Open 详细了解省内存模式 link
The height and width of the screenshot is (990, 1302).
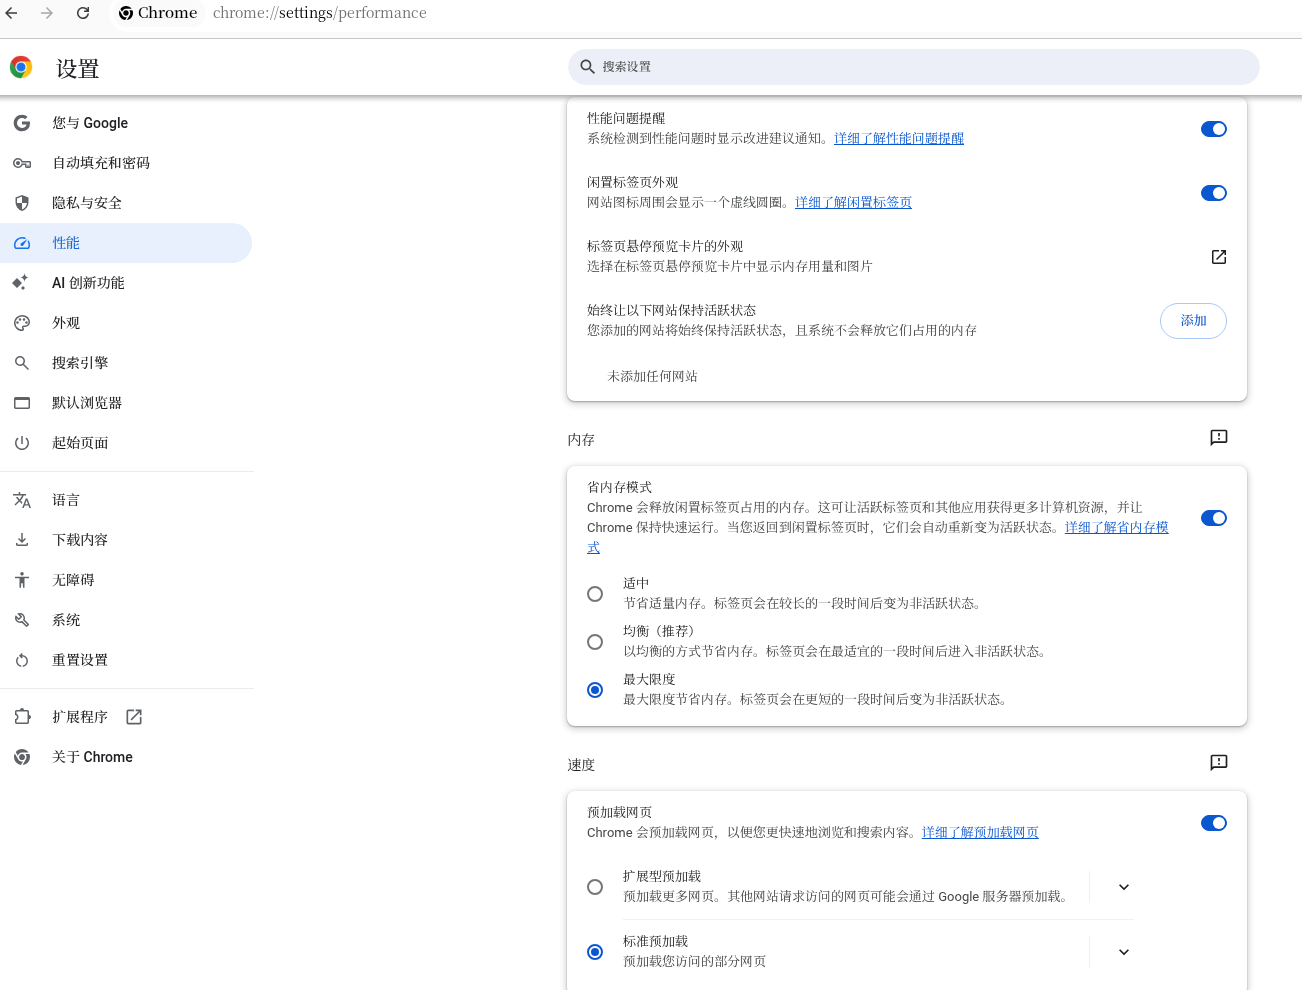[x=1116, y=528]
